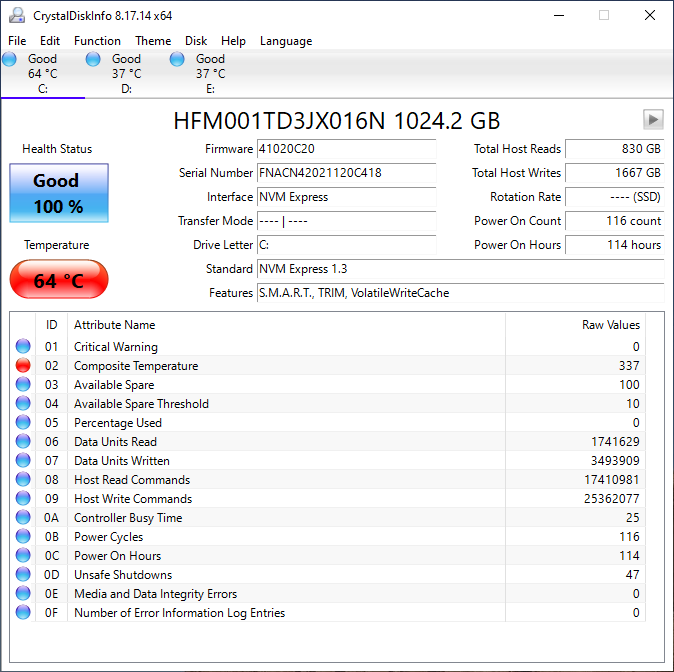The width and height of the screenshot is (674, 672).
Task: Select raw value 337
Action: point(629,365)
